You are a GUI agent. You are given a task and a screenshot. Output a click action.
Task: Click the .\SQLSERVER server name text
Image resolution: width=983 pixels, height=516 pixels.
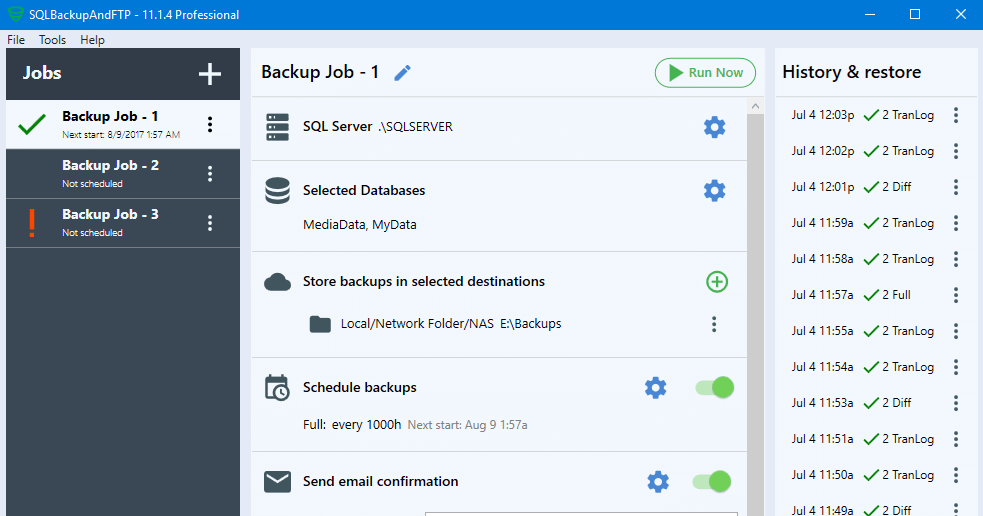[x=415, y=127]
